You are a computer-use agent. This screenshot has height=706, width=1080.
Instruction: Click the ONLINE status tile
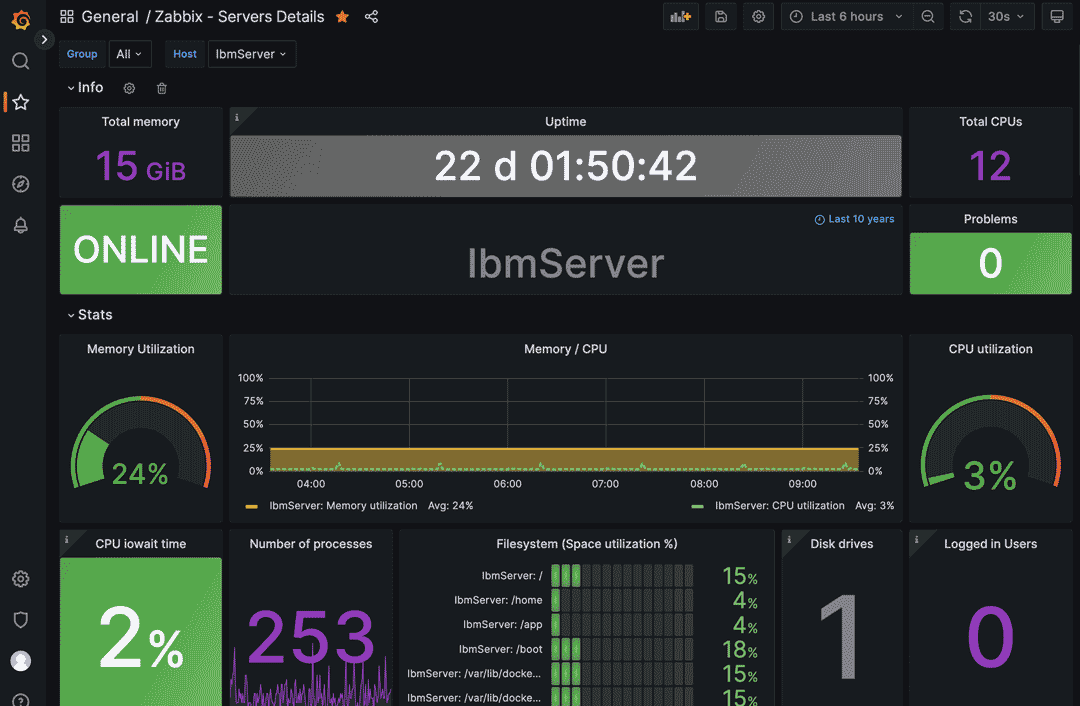pos(141,249)
